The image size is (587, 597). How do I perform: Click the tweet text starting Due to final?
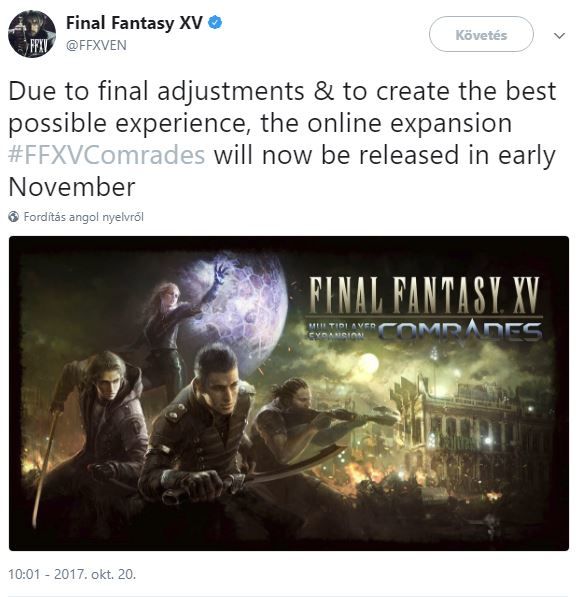click(x=282, y=139)
